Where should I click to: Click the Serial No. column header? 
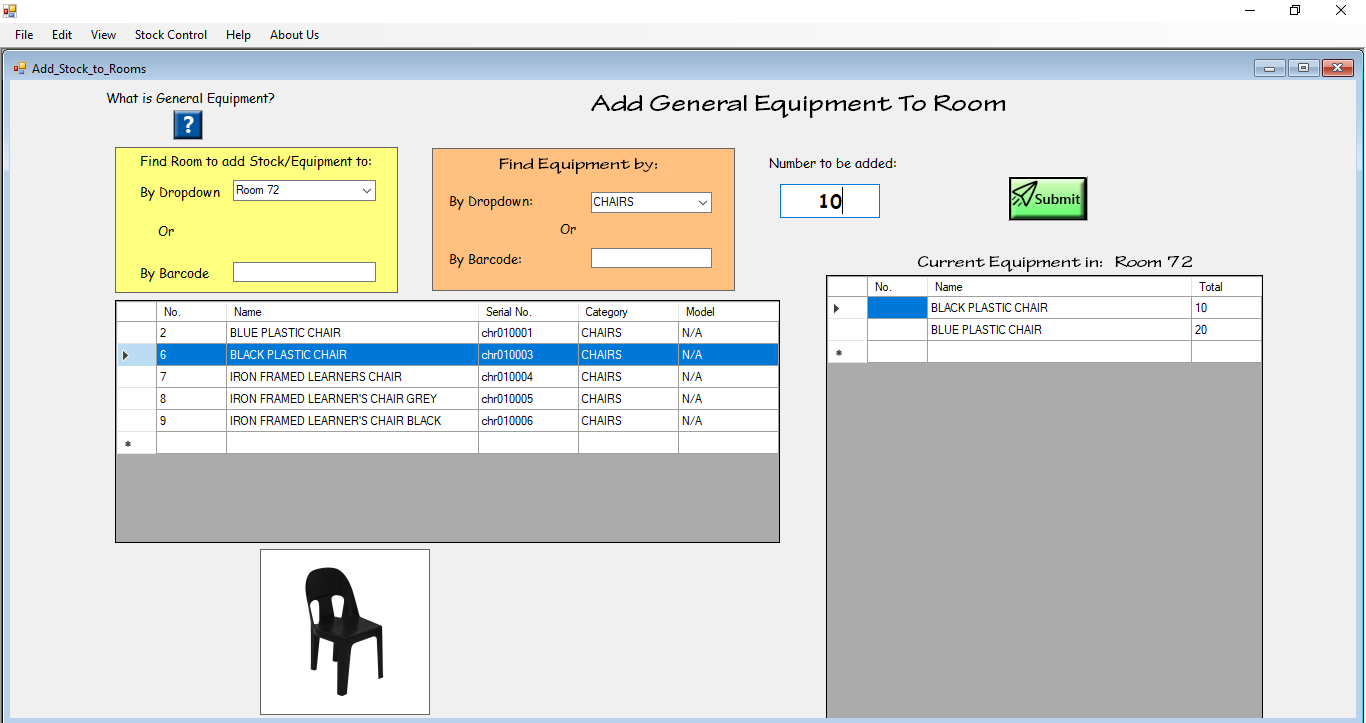(527, 312)
